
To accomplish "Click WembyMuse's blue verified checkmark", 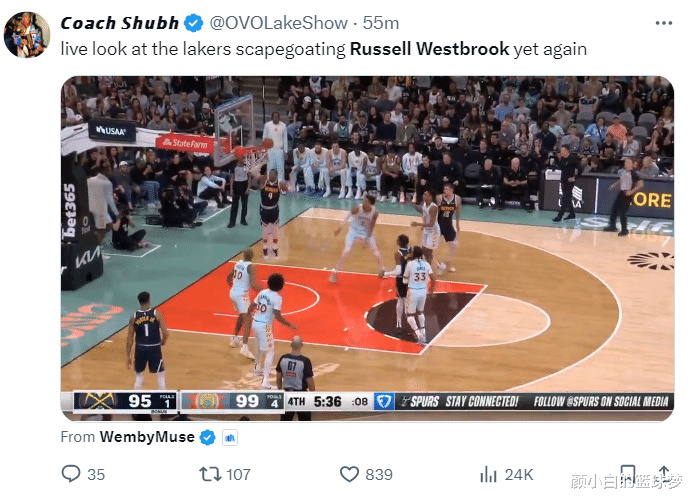I will [207, 437].
